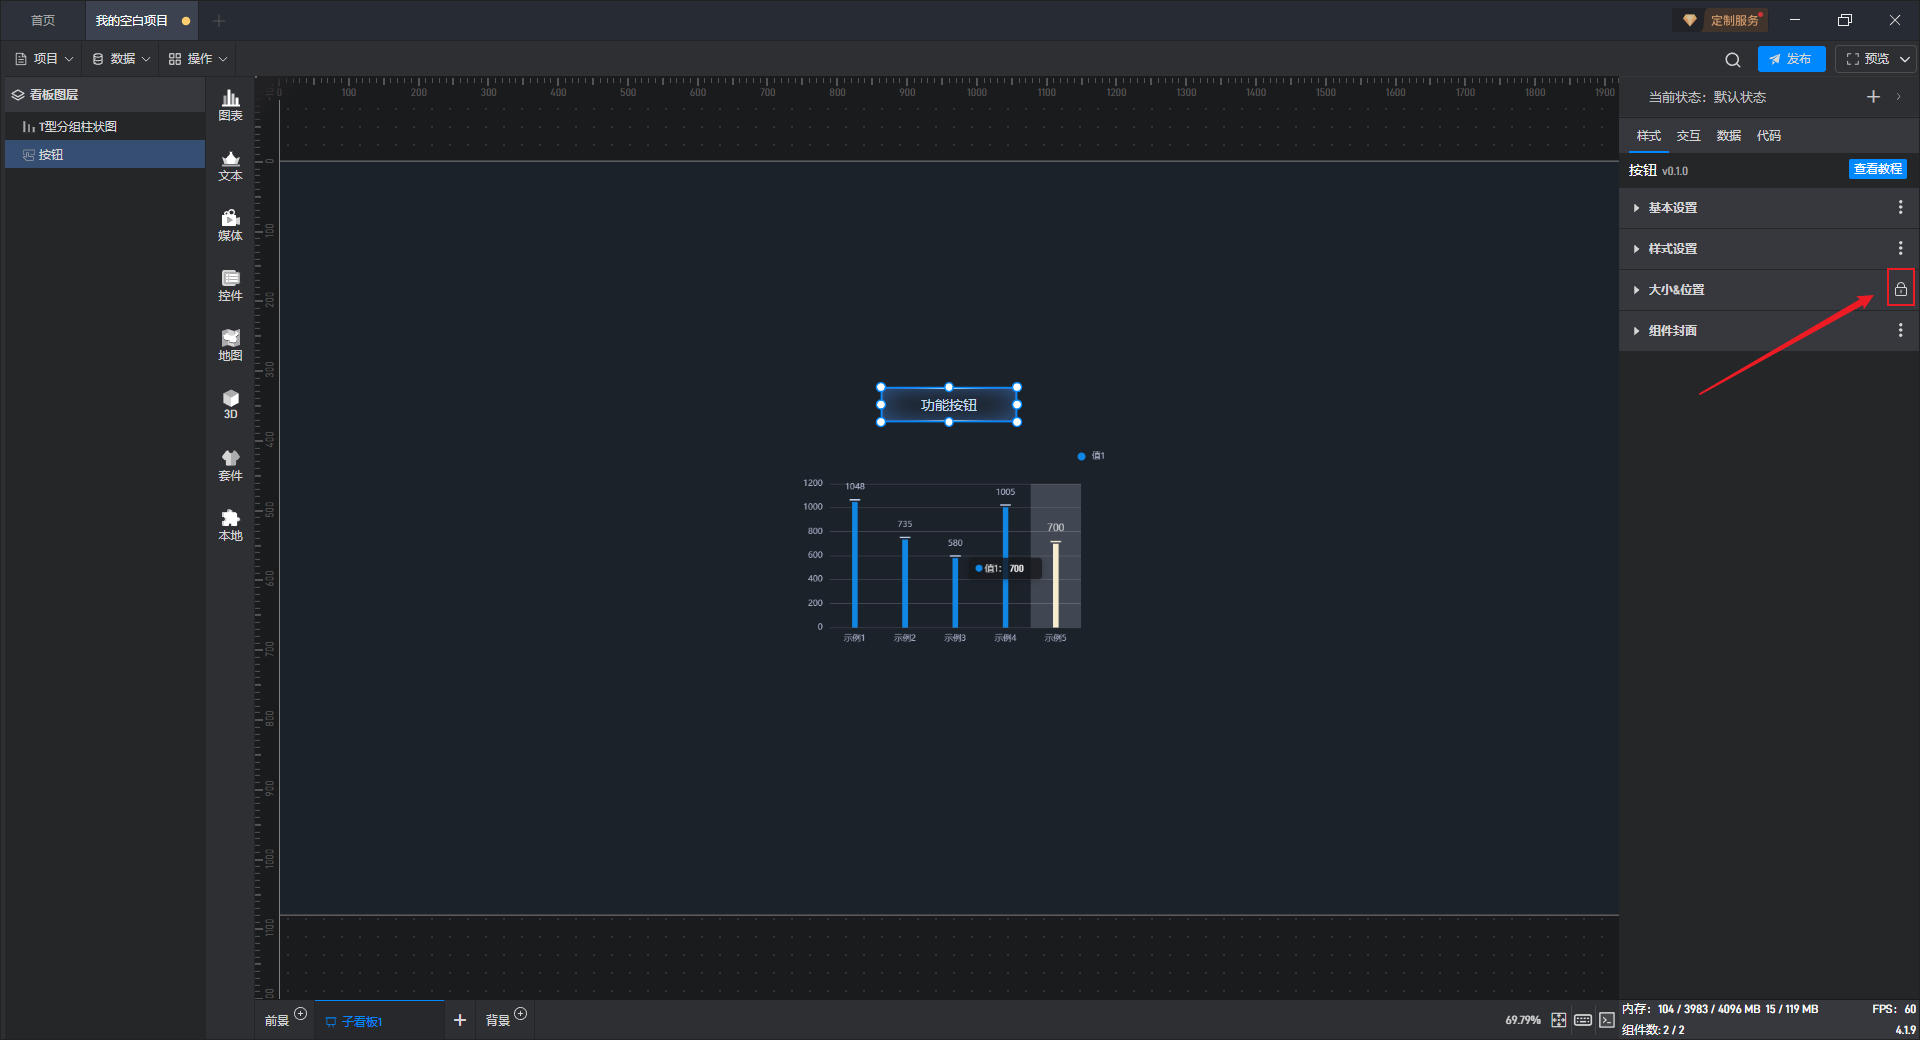
Task: Click the add icon next to 背景
Action: pyautogui.click(x=521, y=1014)
